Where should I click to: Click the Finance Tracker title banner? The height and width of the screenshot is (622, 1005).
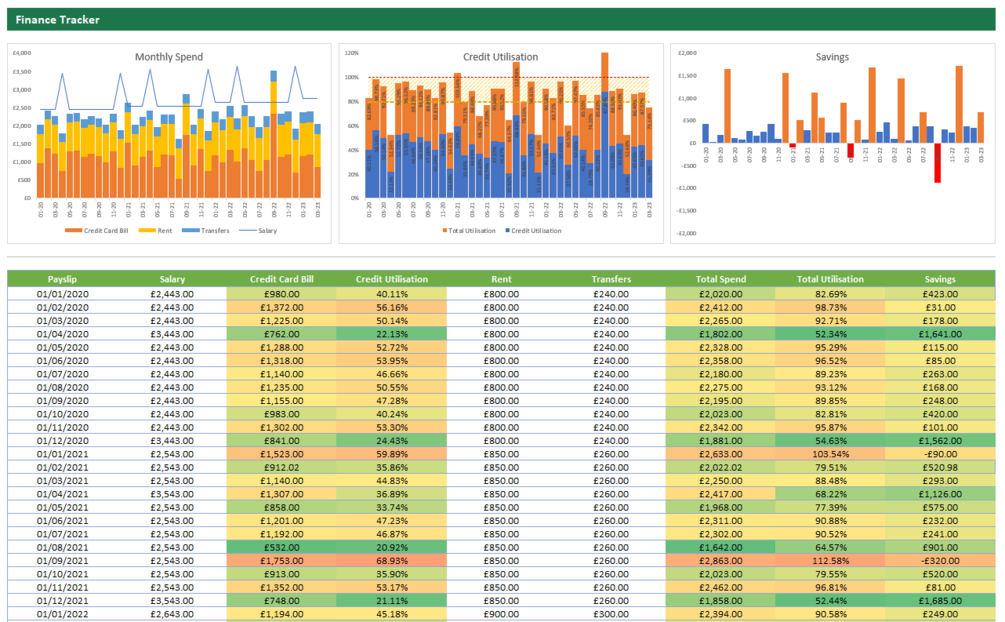click(x=501, y=19)
